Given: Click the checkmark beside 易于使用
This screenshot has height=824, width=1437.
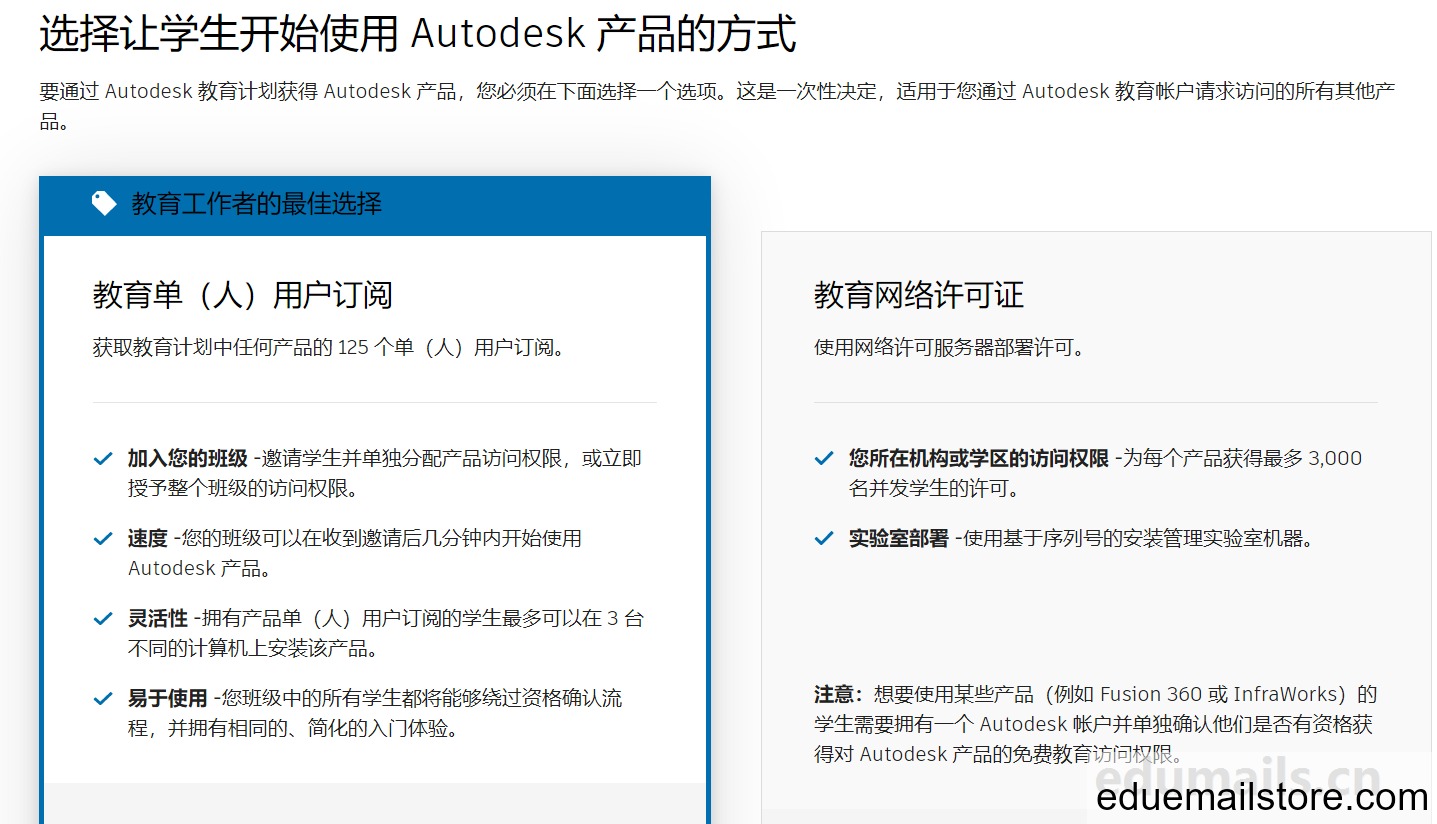Looking at the screenshot, I should [102, 699].
